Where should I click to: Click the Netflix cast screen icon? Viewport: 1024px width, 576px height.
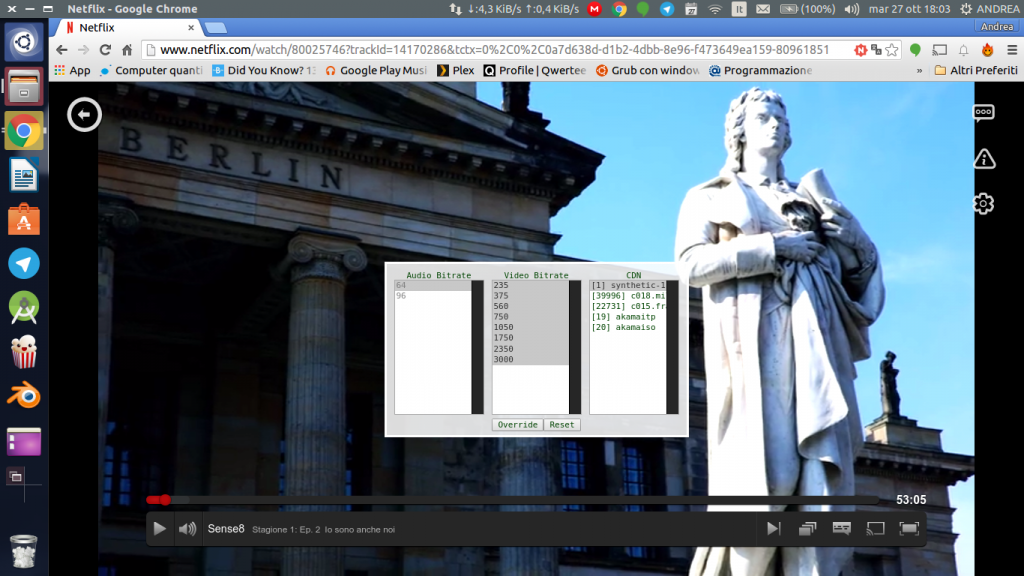tap(875, 528)
